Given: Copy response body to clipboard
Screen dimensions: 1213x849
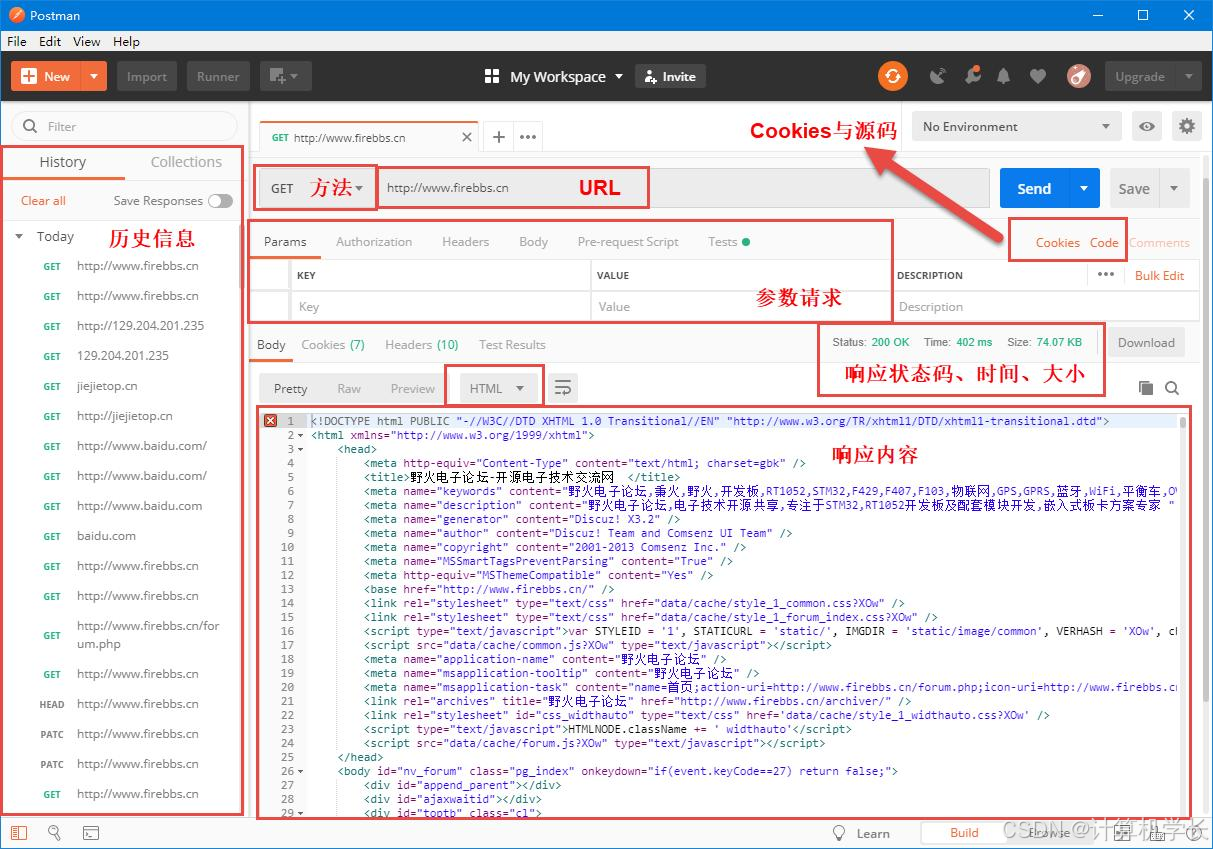Looking at the screenshot, I should (x=1146, y=388).
